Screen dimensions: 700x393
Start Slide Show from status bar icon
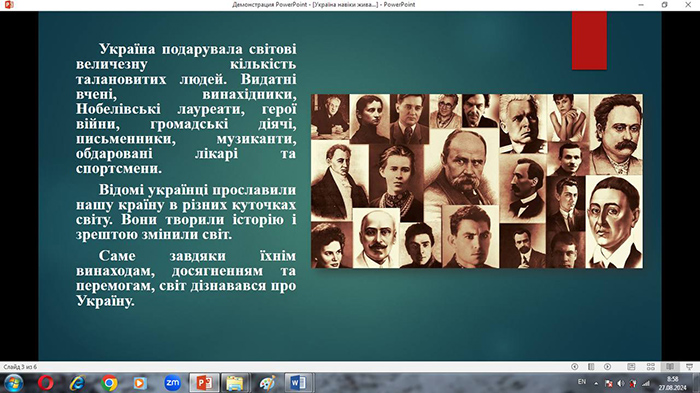(x=689, y=367)
